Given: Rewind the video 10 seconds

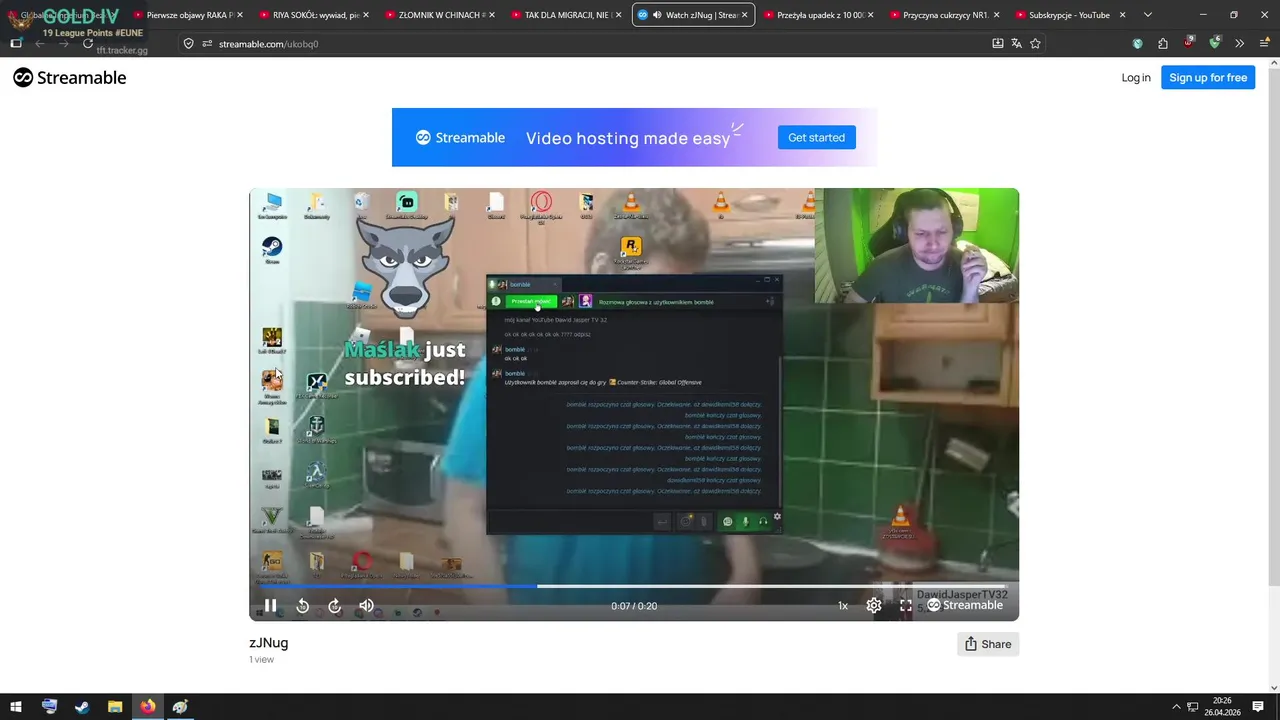Looking at the screenshot, I should pyautogui.click(x=303, y=606).
